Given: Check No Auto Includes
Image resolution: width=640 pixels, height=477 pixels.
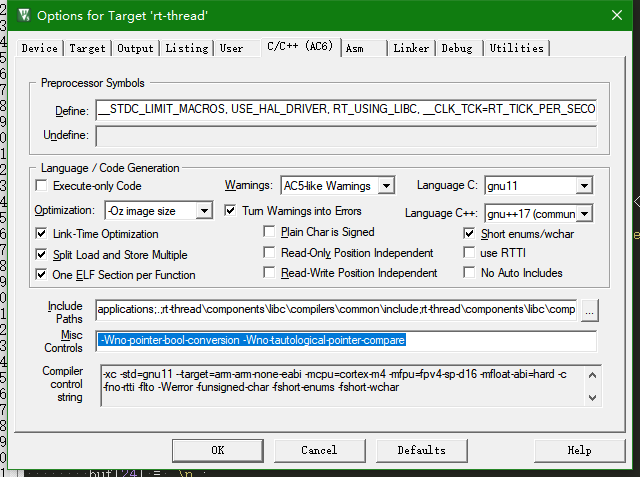Looking at the screenshot, I should tap(469, 272).
